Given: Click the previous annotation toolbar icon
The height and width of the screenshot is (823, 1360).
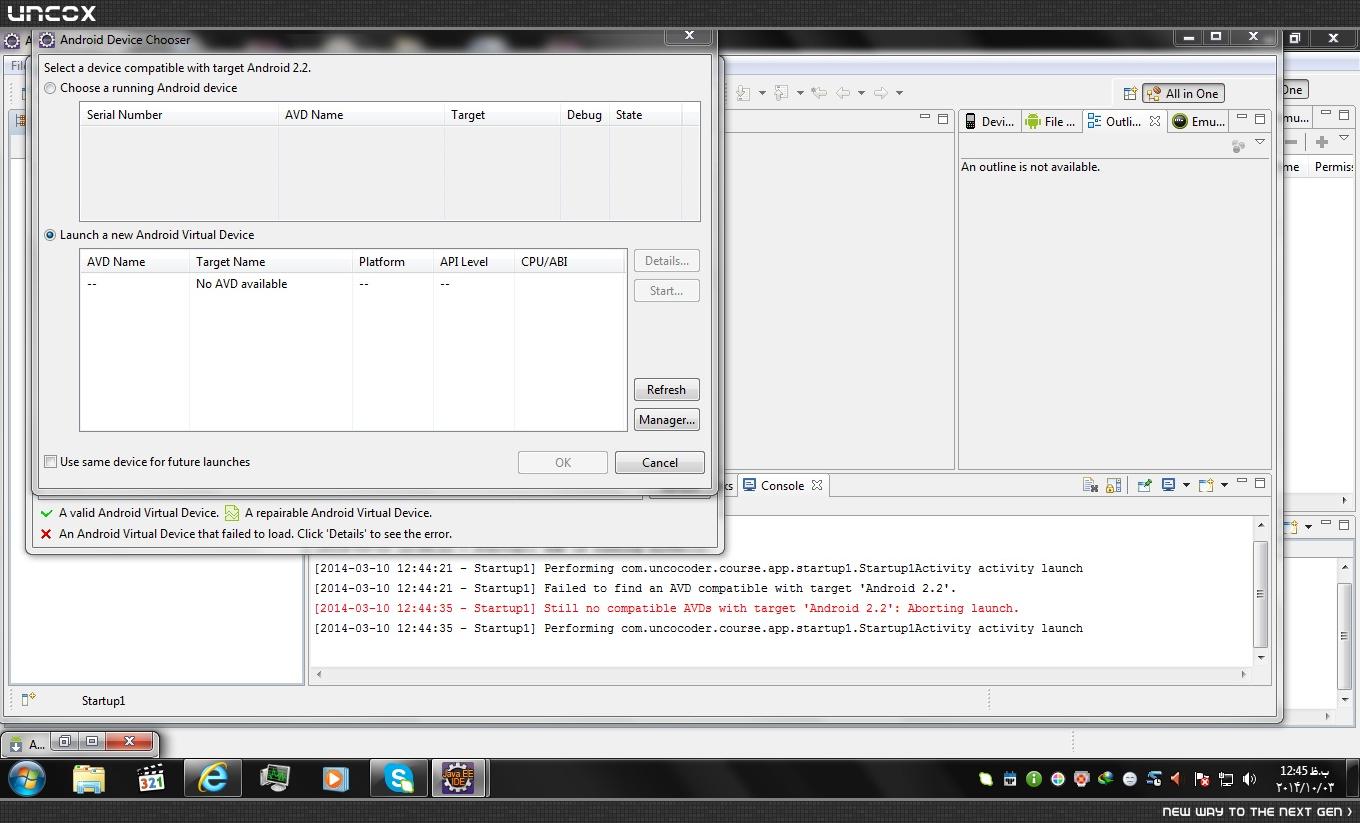Looking at the screenshot, I should coord(781,93).
